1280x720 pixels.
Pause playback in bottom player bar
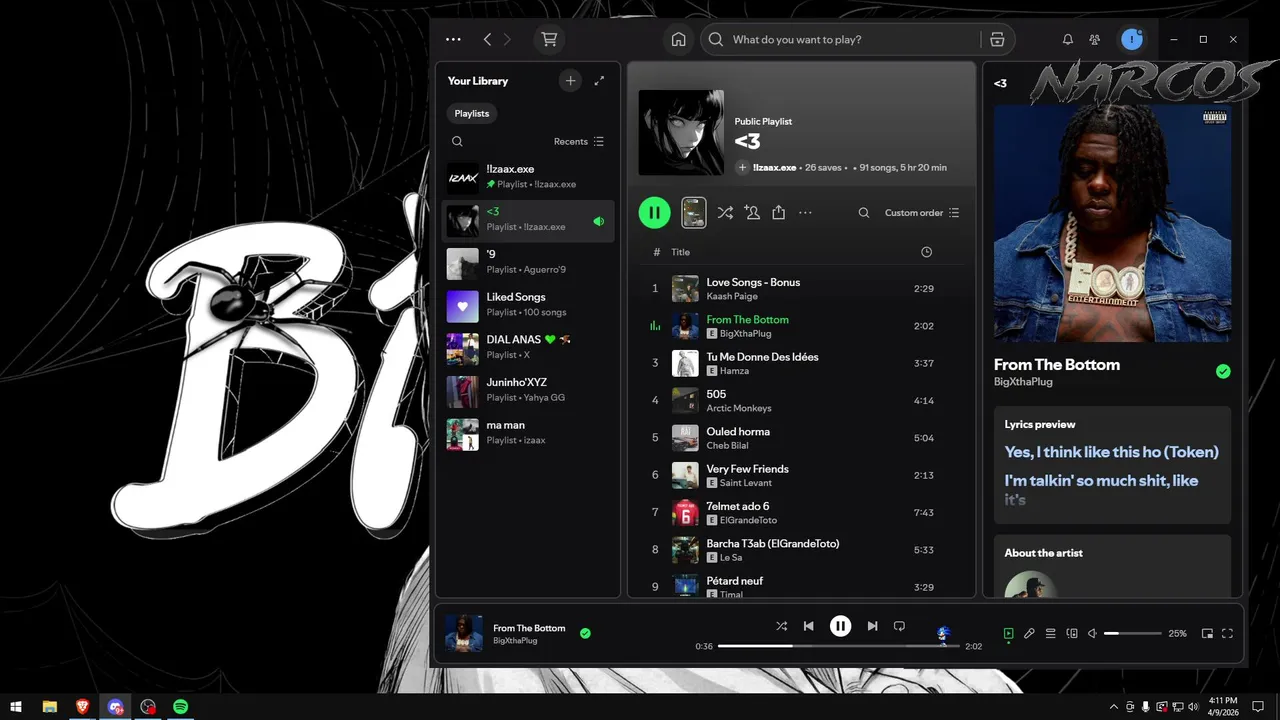point(840,626)
